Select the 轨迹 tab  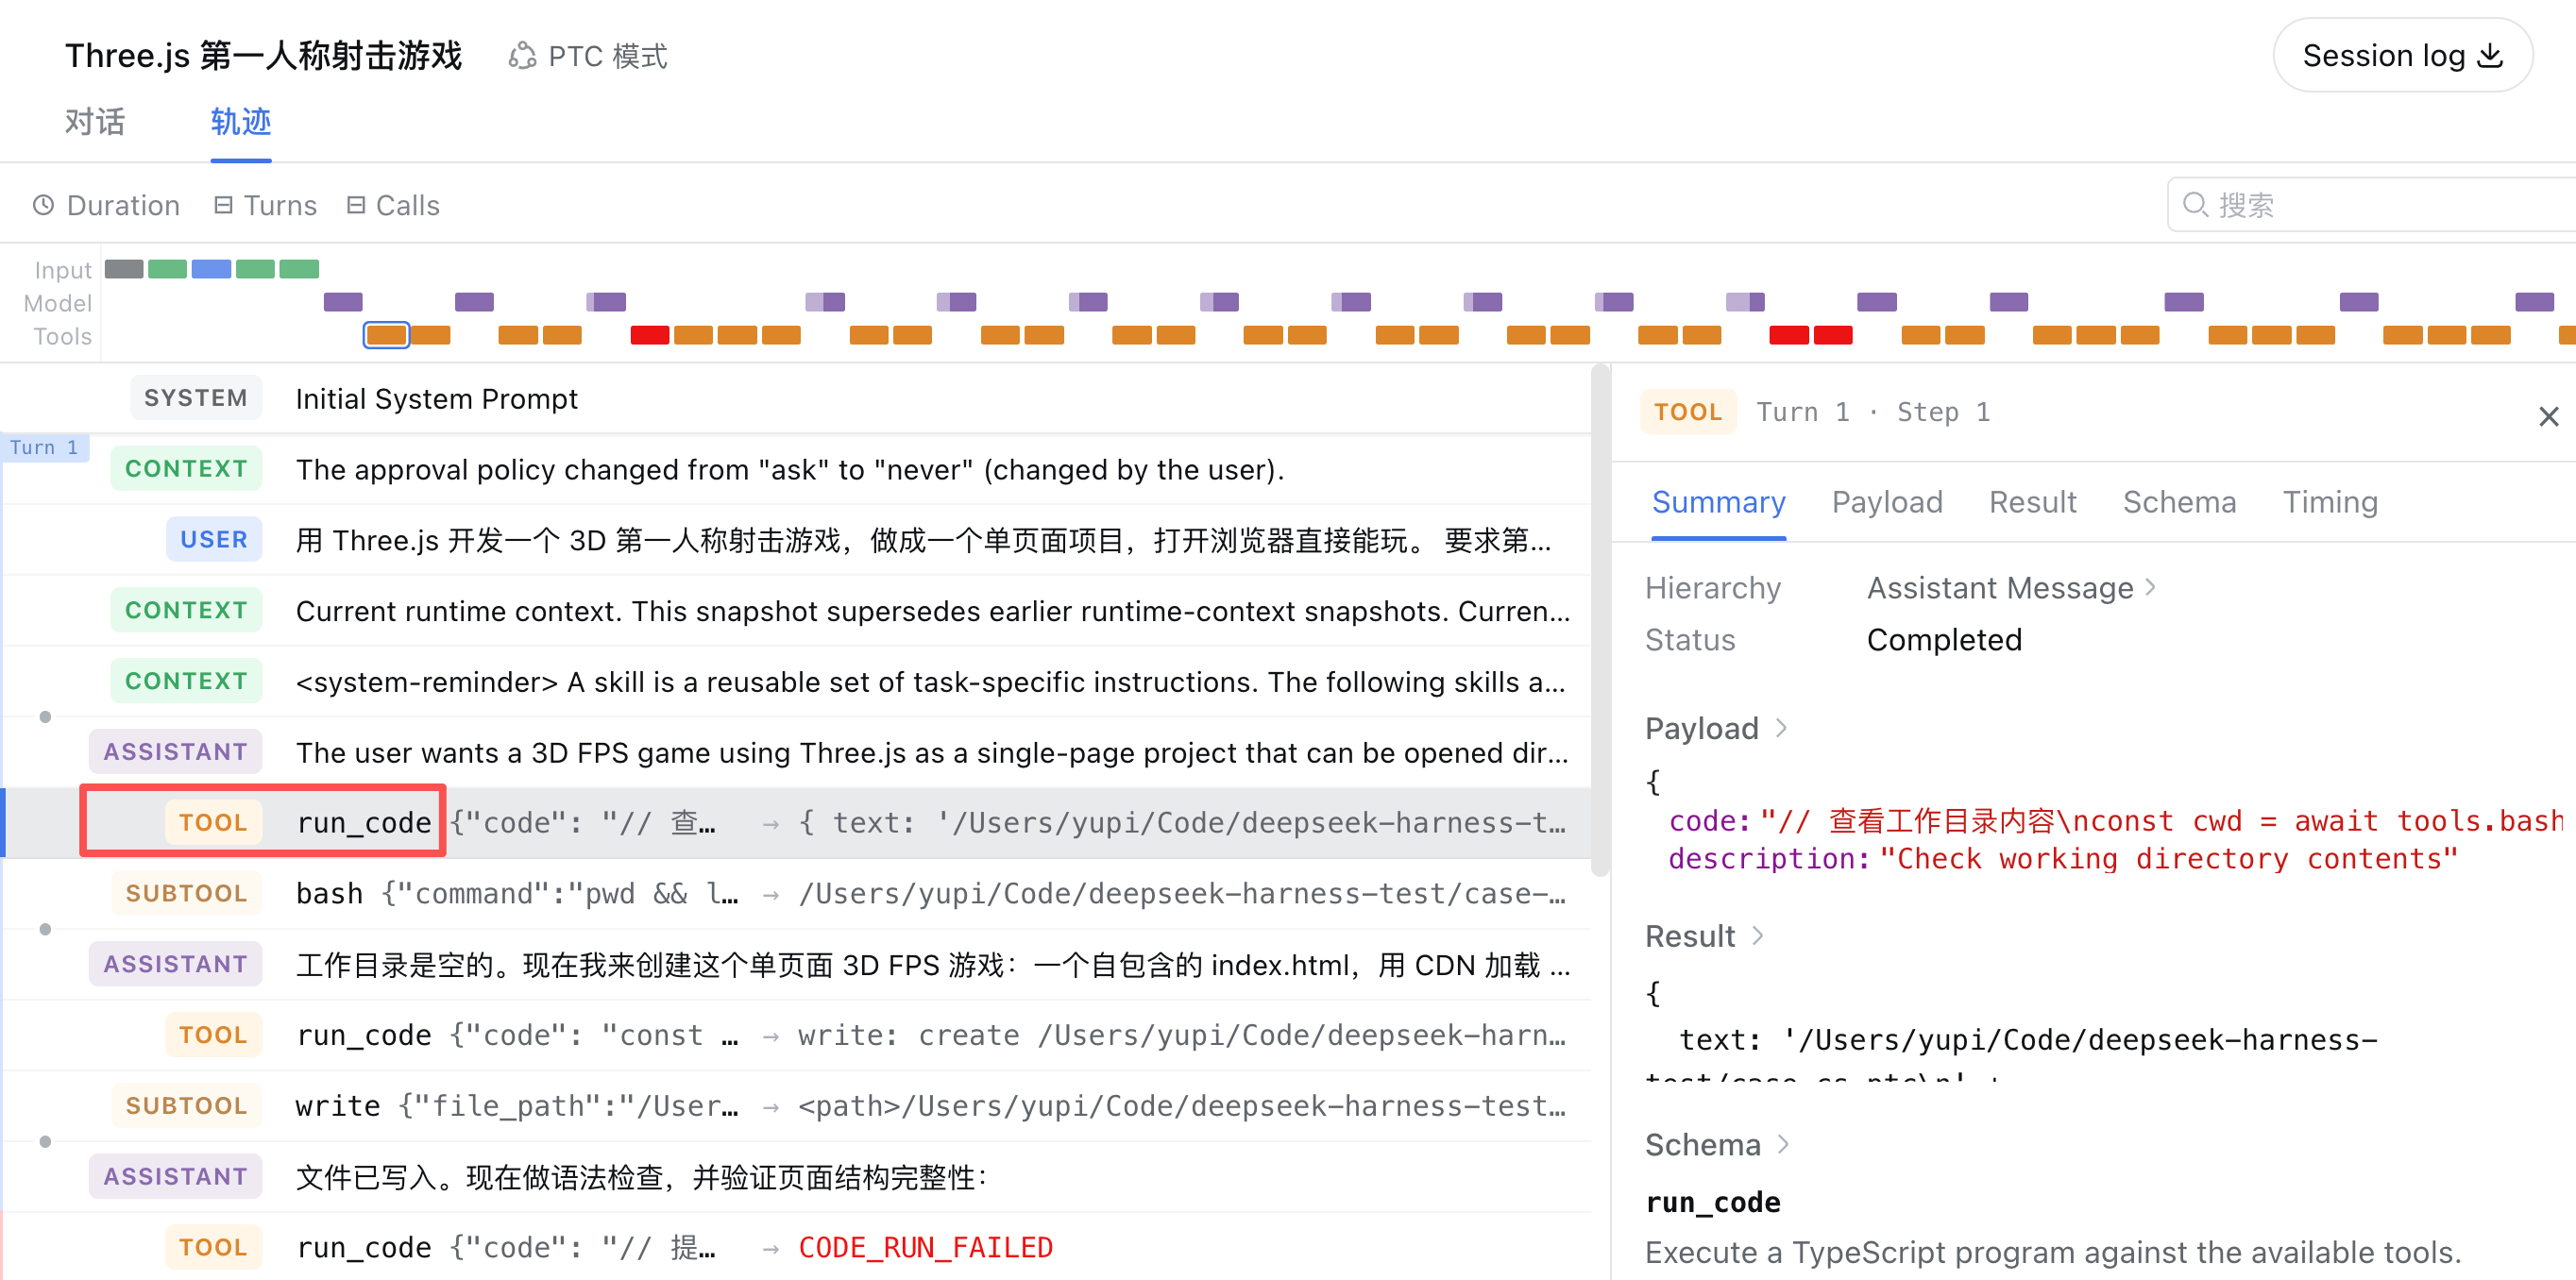[x=241, y=122]
